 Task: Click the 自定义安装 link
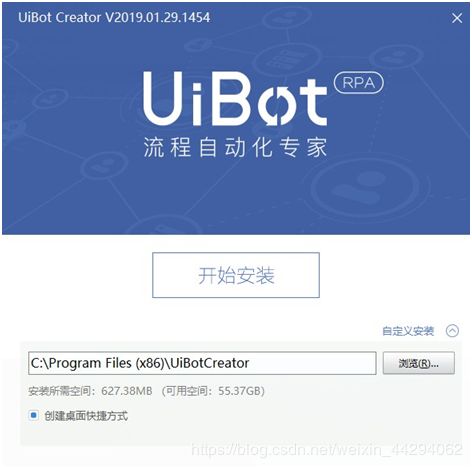click(408, 331)
